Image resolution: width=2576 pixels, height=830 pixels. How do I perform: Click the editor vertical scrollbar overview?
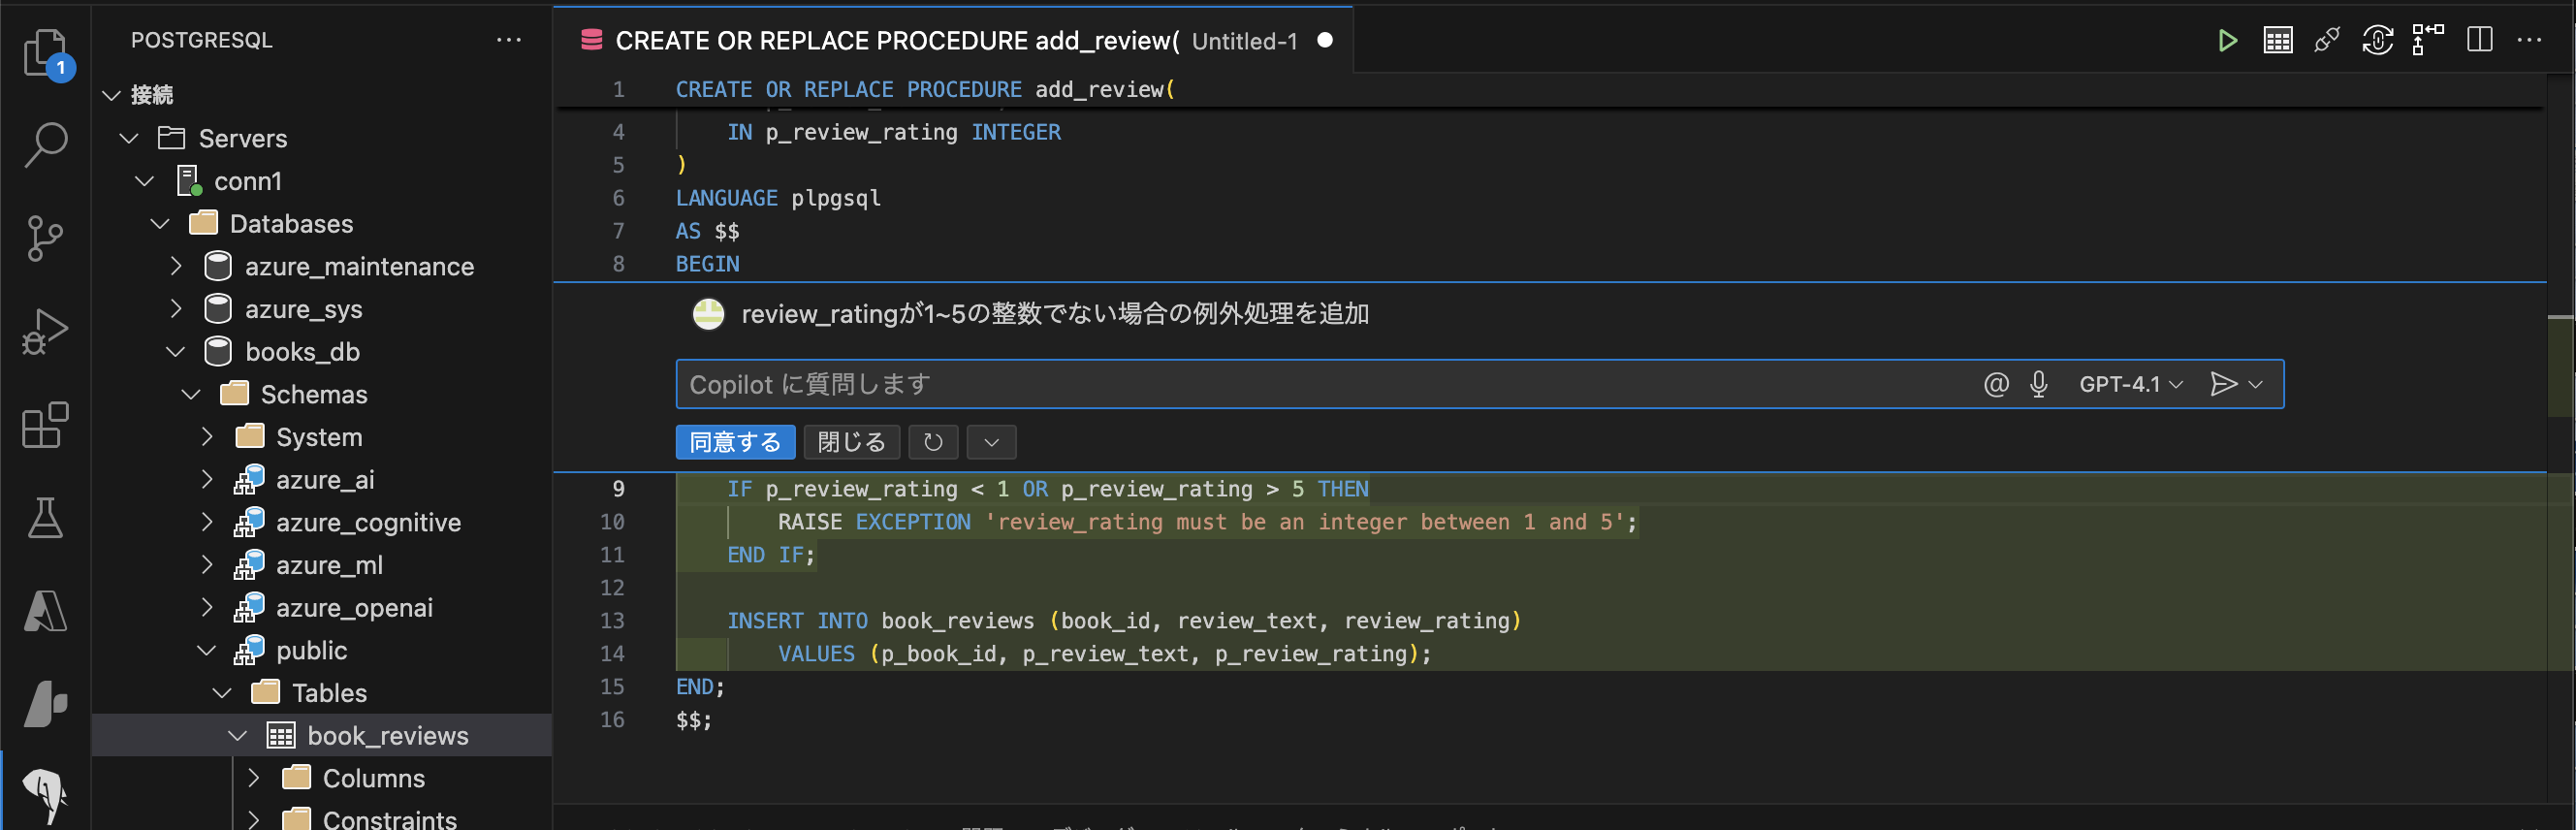(2560, 440)
